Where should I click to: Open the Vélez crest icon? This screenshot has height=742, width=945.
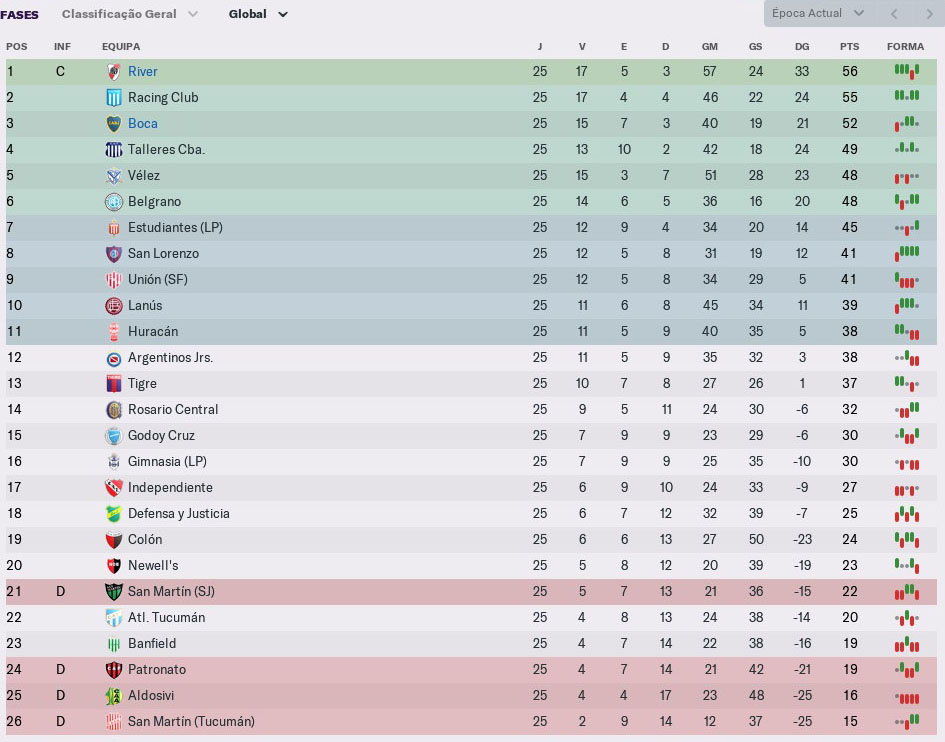113,175
